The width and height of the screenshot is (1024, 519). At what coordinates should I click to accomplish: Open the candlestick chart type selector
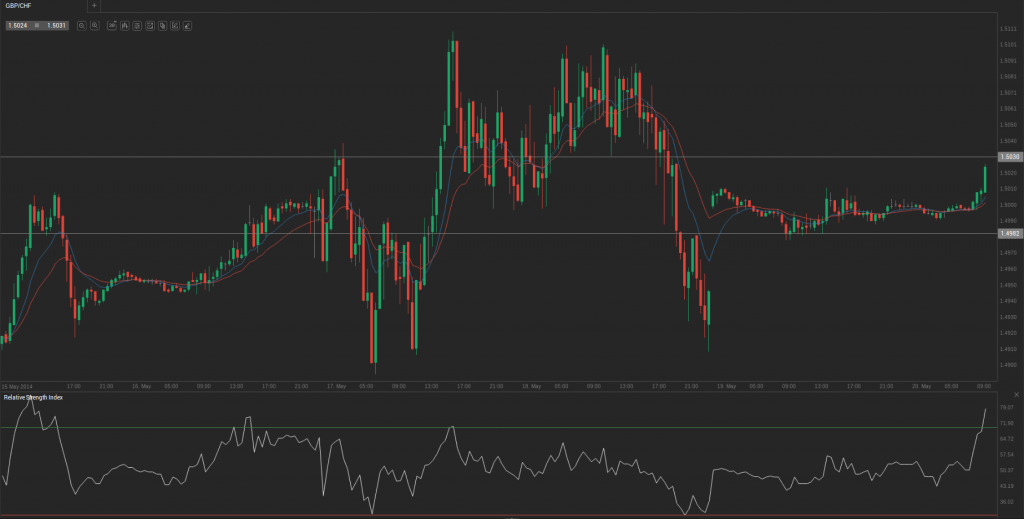pyautogui.click(x=125, y=24)
